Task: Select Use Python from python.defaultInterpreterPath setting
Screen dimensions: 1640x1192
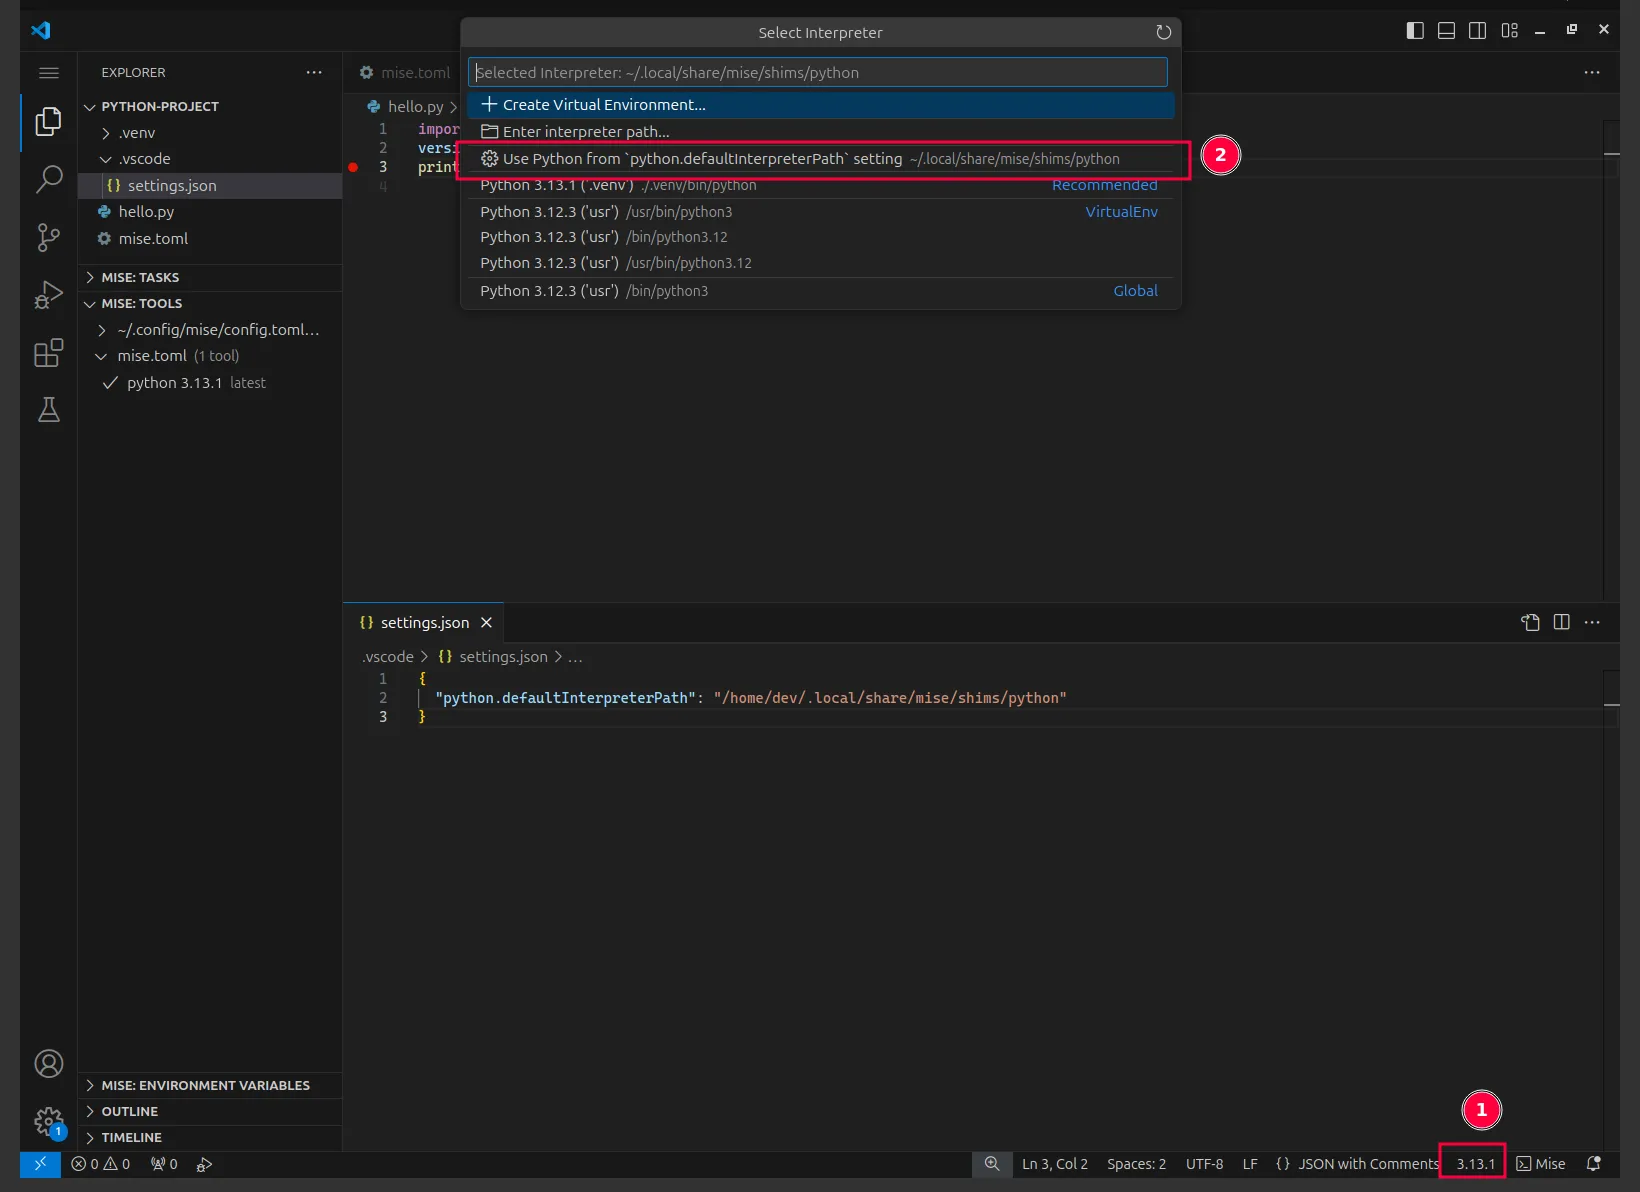Action: (x=820, y=159)
